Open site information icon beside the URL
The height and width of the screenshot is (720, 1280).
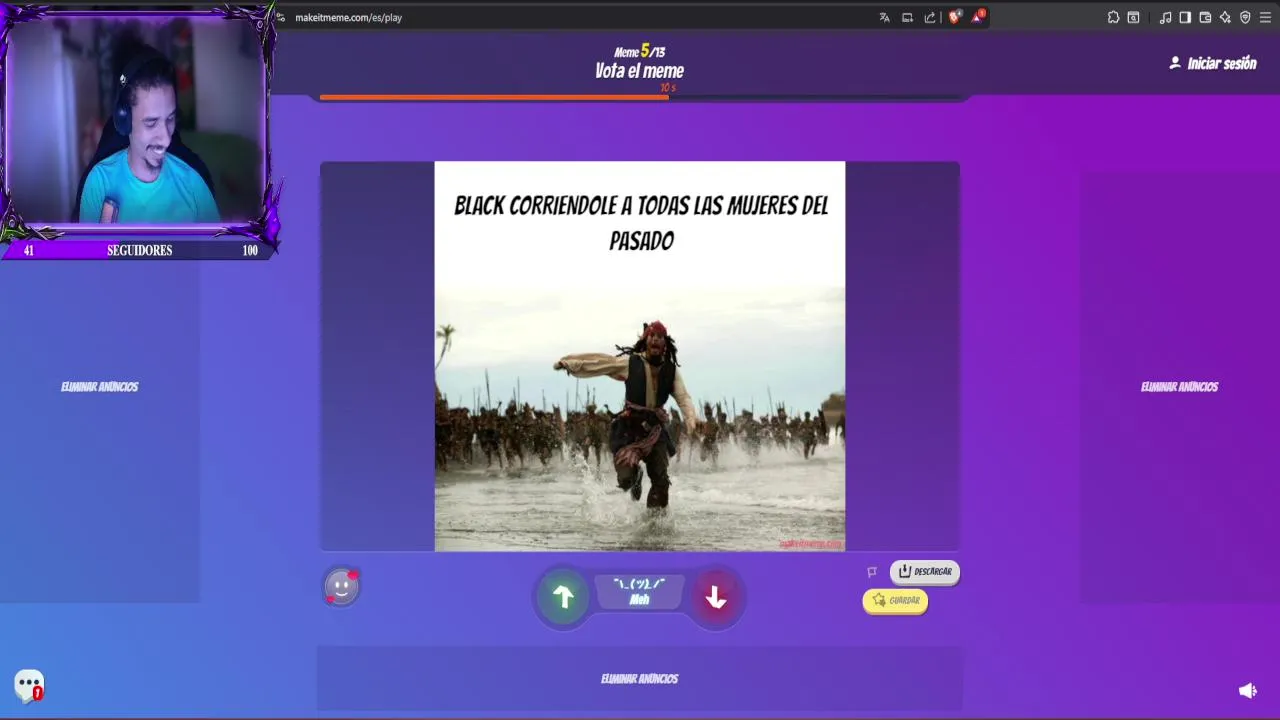(x=281, y=17)
